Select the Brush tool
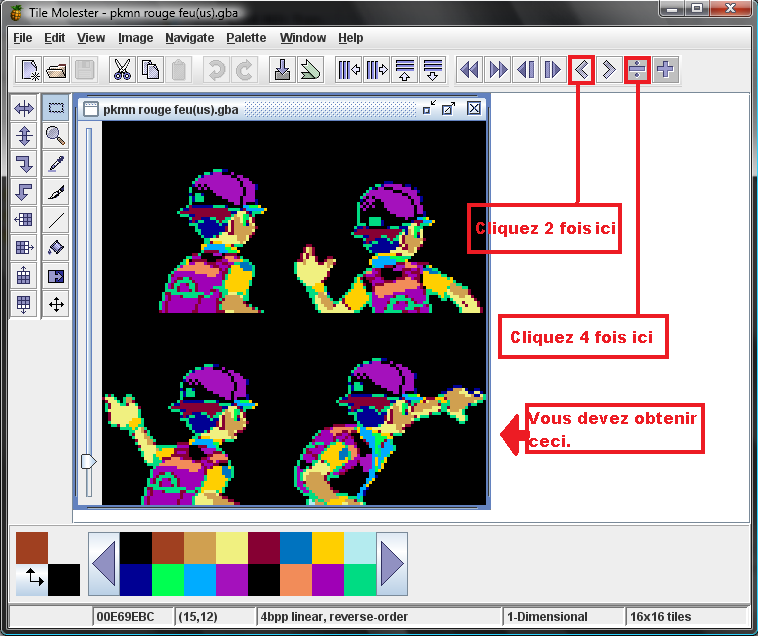Screen dimensions: 758x636 pyautogui.click(x=56, y=192)
